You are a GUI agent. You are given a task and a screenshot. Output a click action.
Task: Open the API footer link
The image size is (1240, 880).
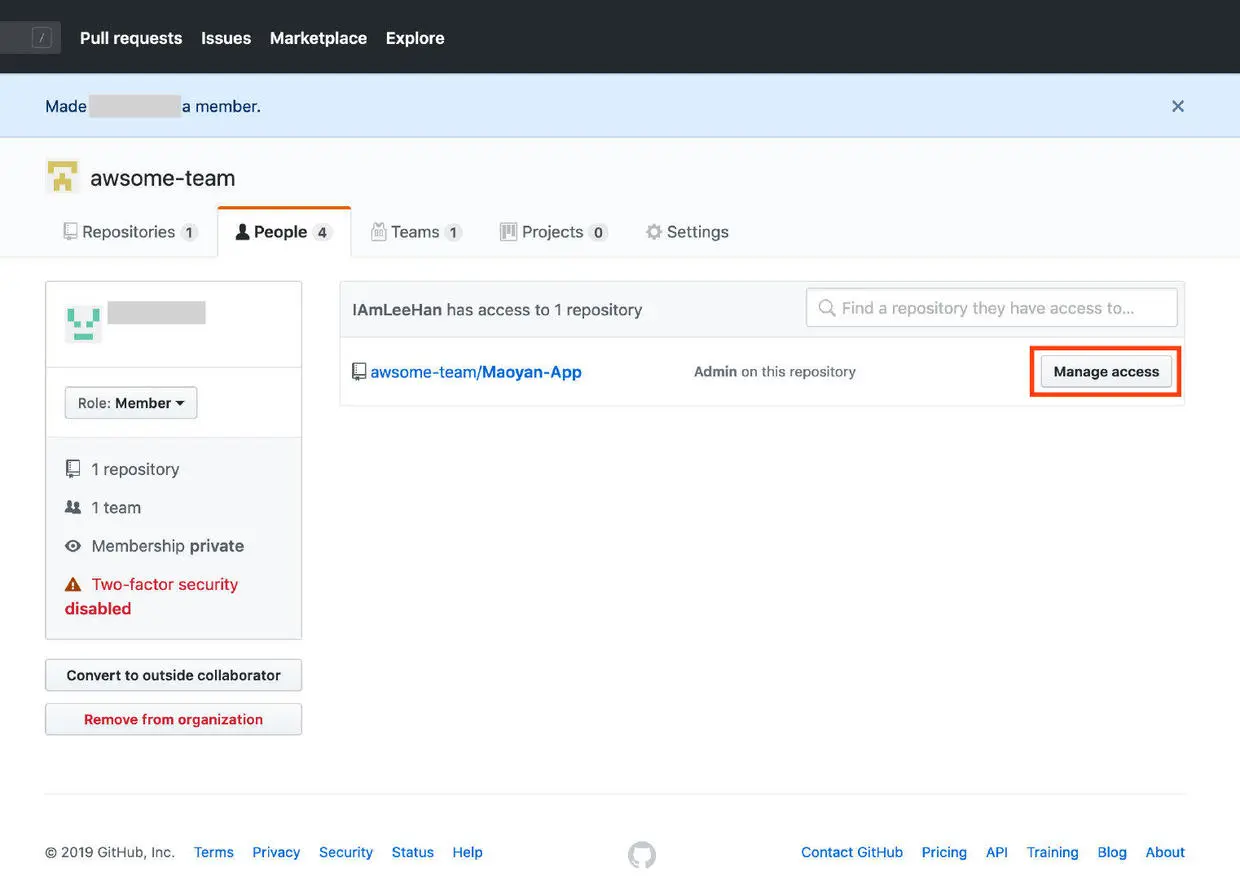pyautogui.click(x=997, y=852)
